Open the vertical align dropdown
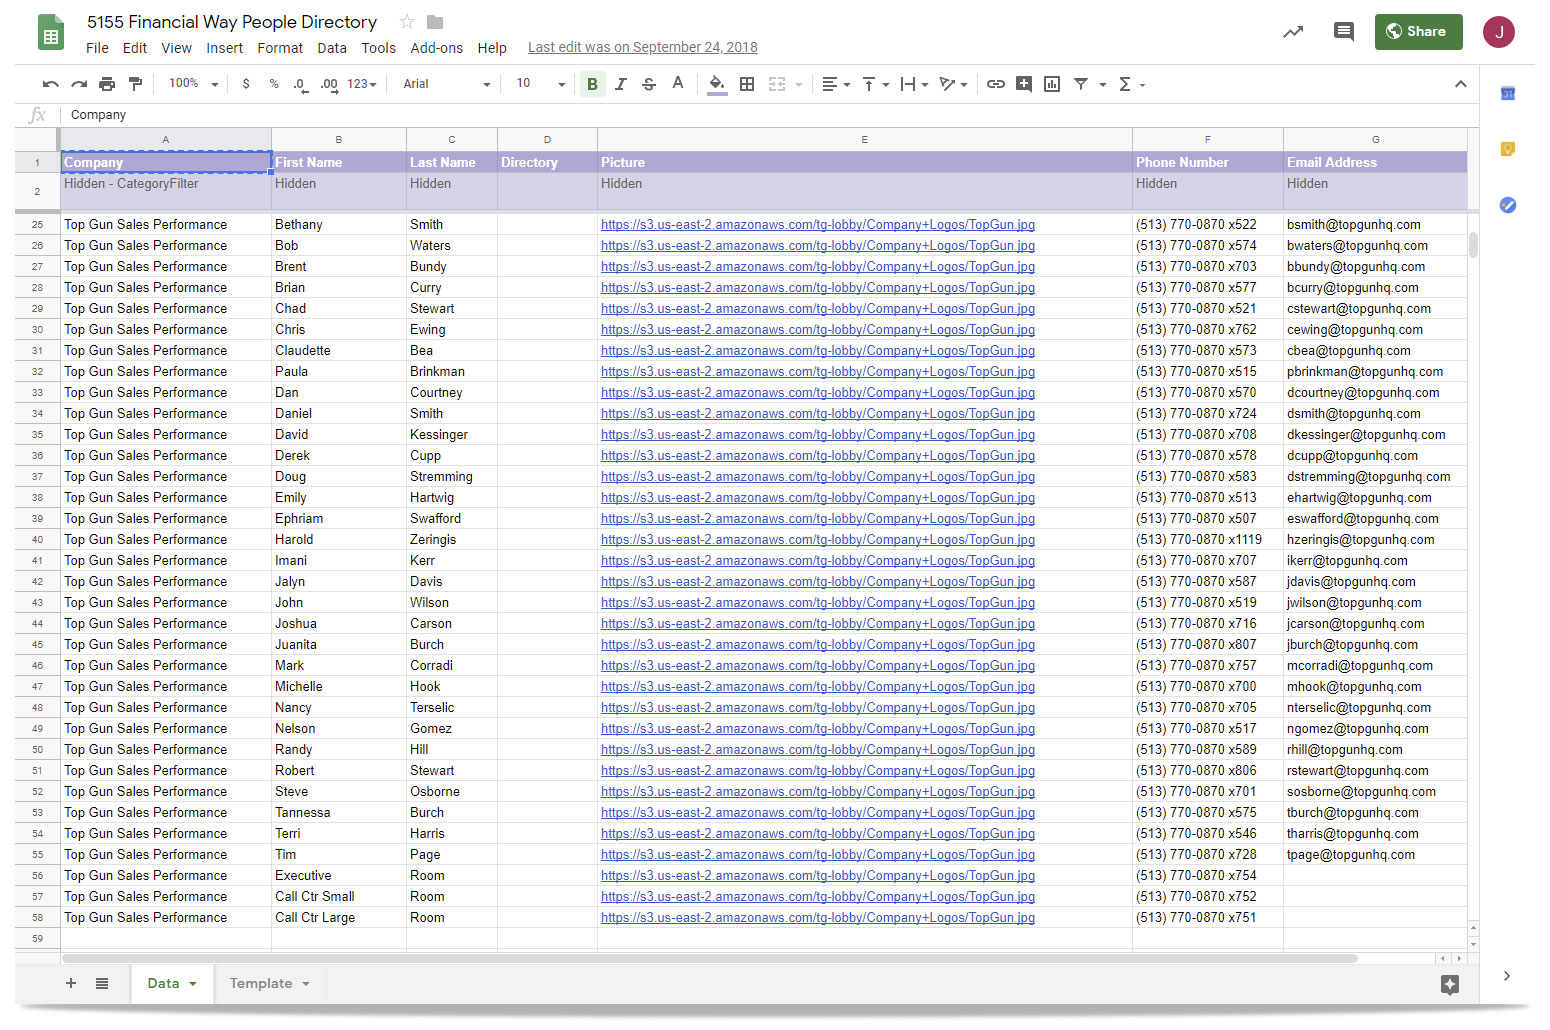The image size is (1550, 1030). click(x=875, y=85)
